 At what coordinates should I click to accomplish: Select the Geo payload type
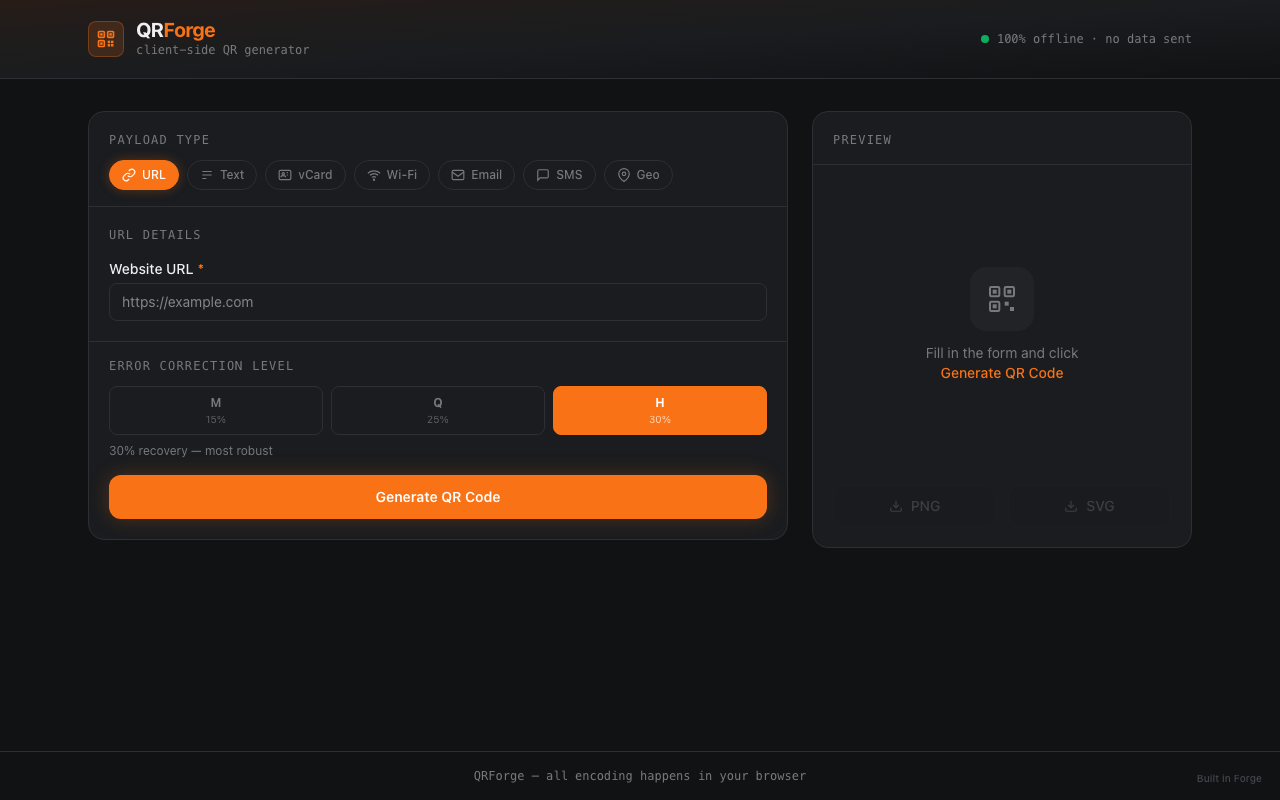[638, 175]
